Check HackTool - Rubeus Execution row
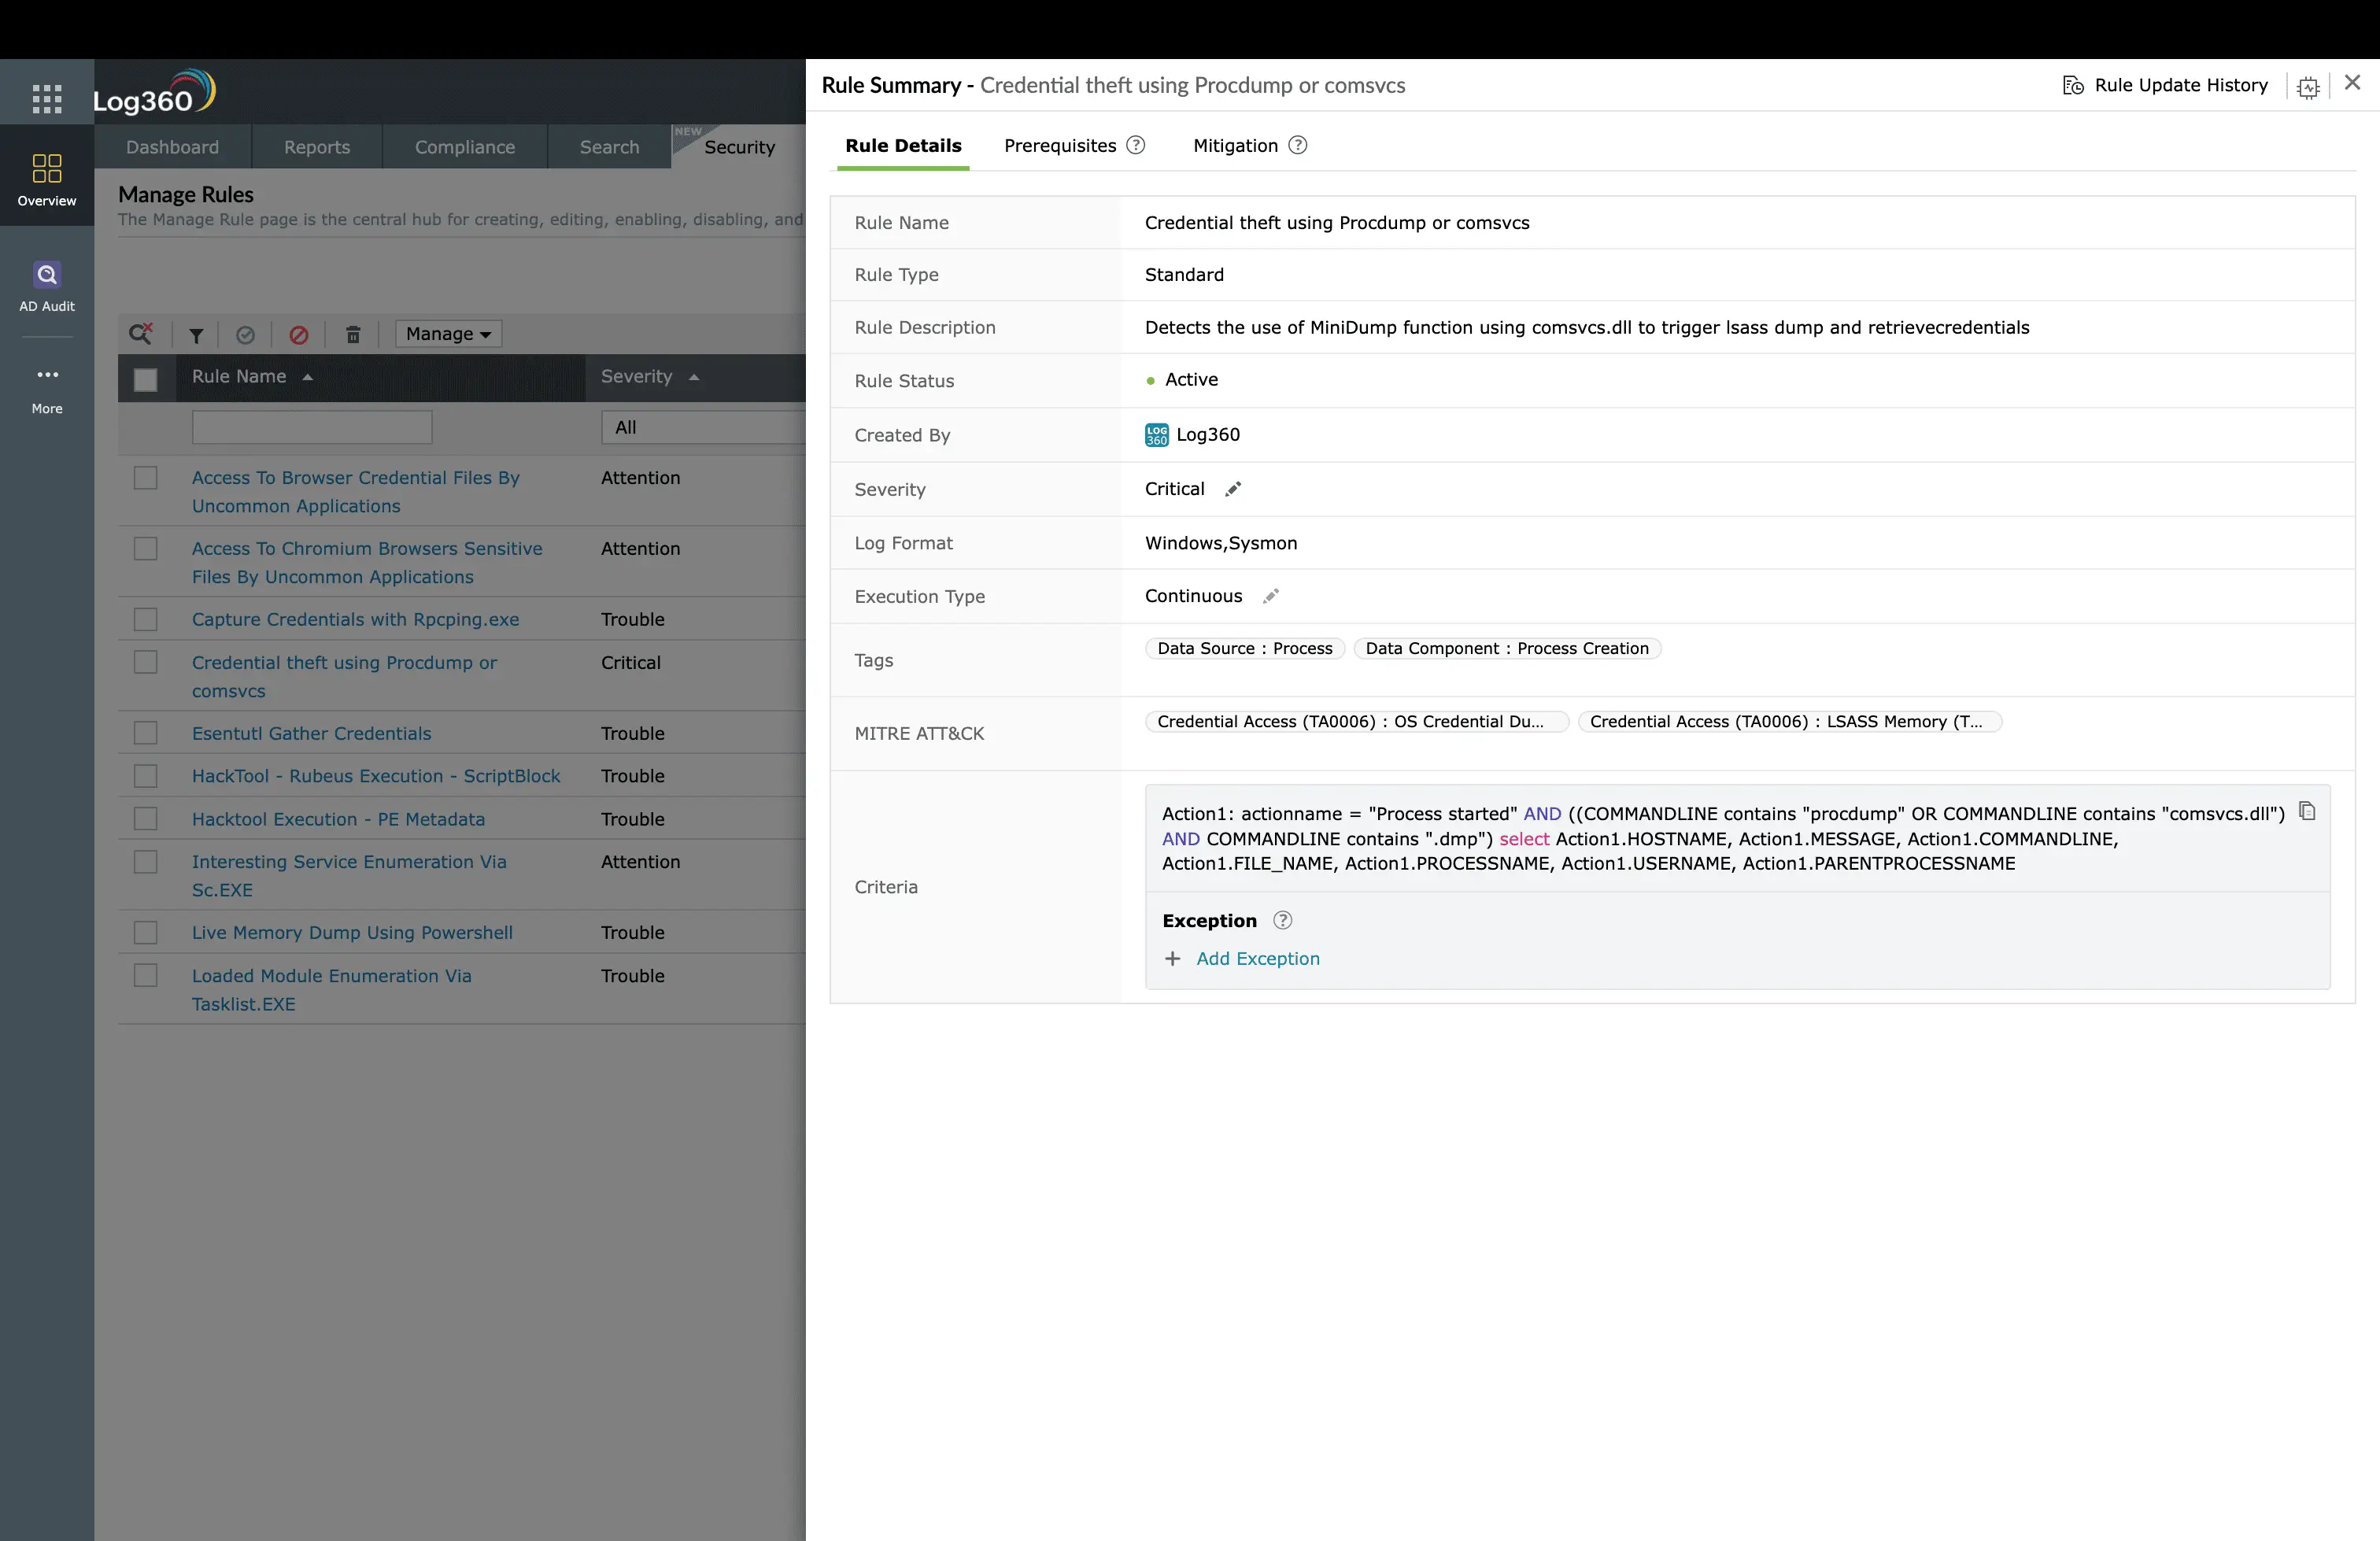 pos(146,776)
